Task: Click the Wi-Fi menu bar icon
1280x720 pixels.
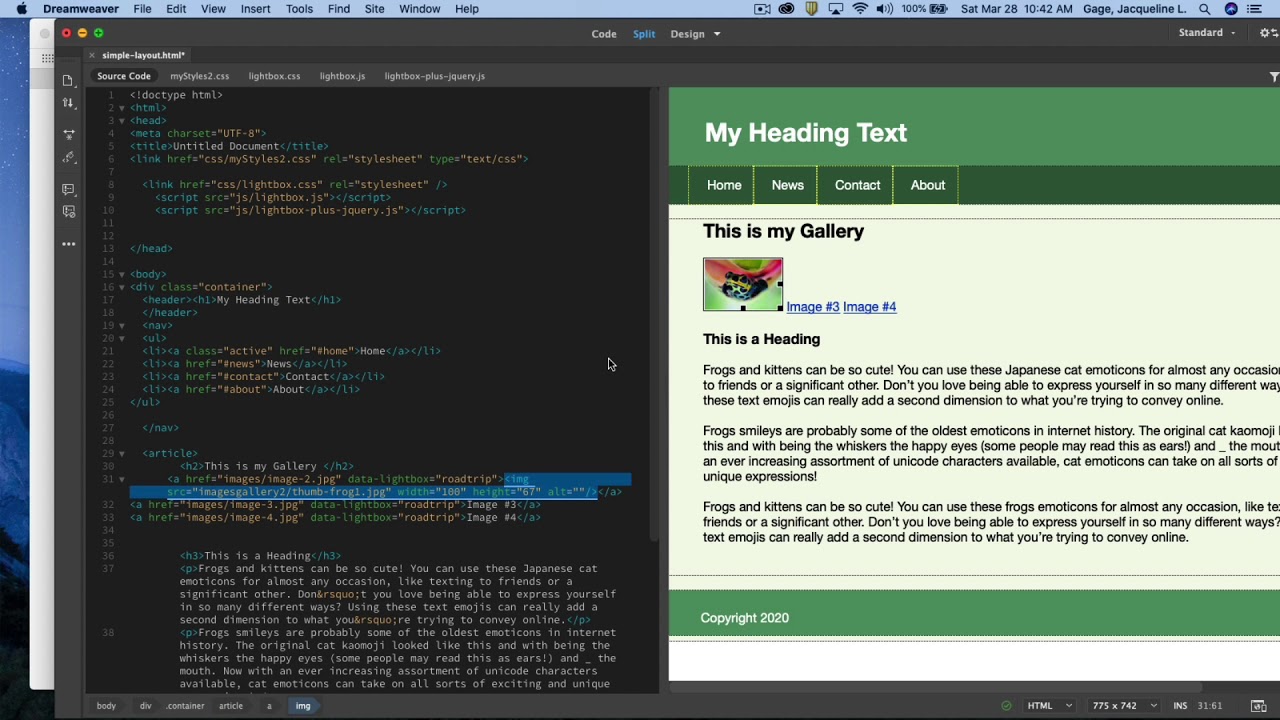Action: tap(861, 9)
